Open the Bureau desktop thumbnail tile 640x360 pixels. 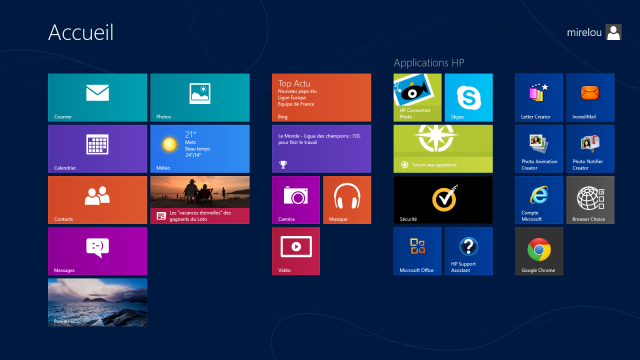coord(98,302)
